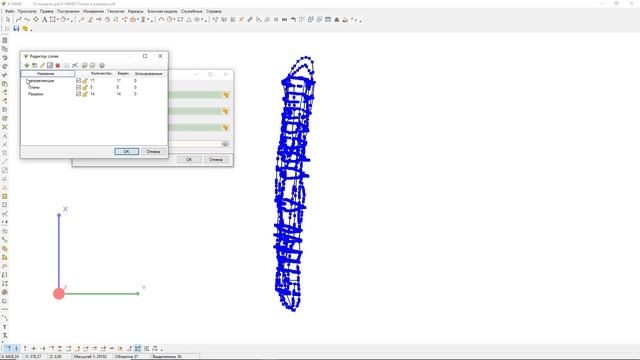Toggle the lock icon of Направляющие layer
Viewport: 640px width, 360px height.
tap(85, 81)
